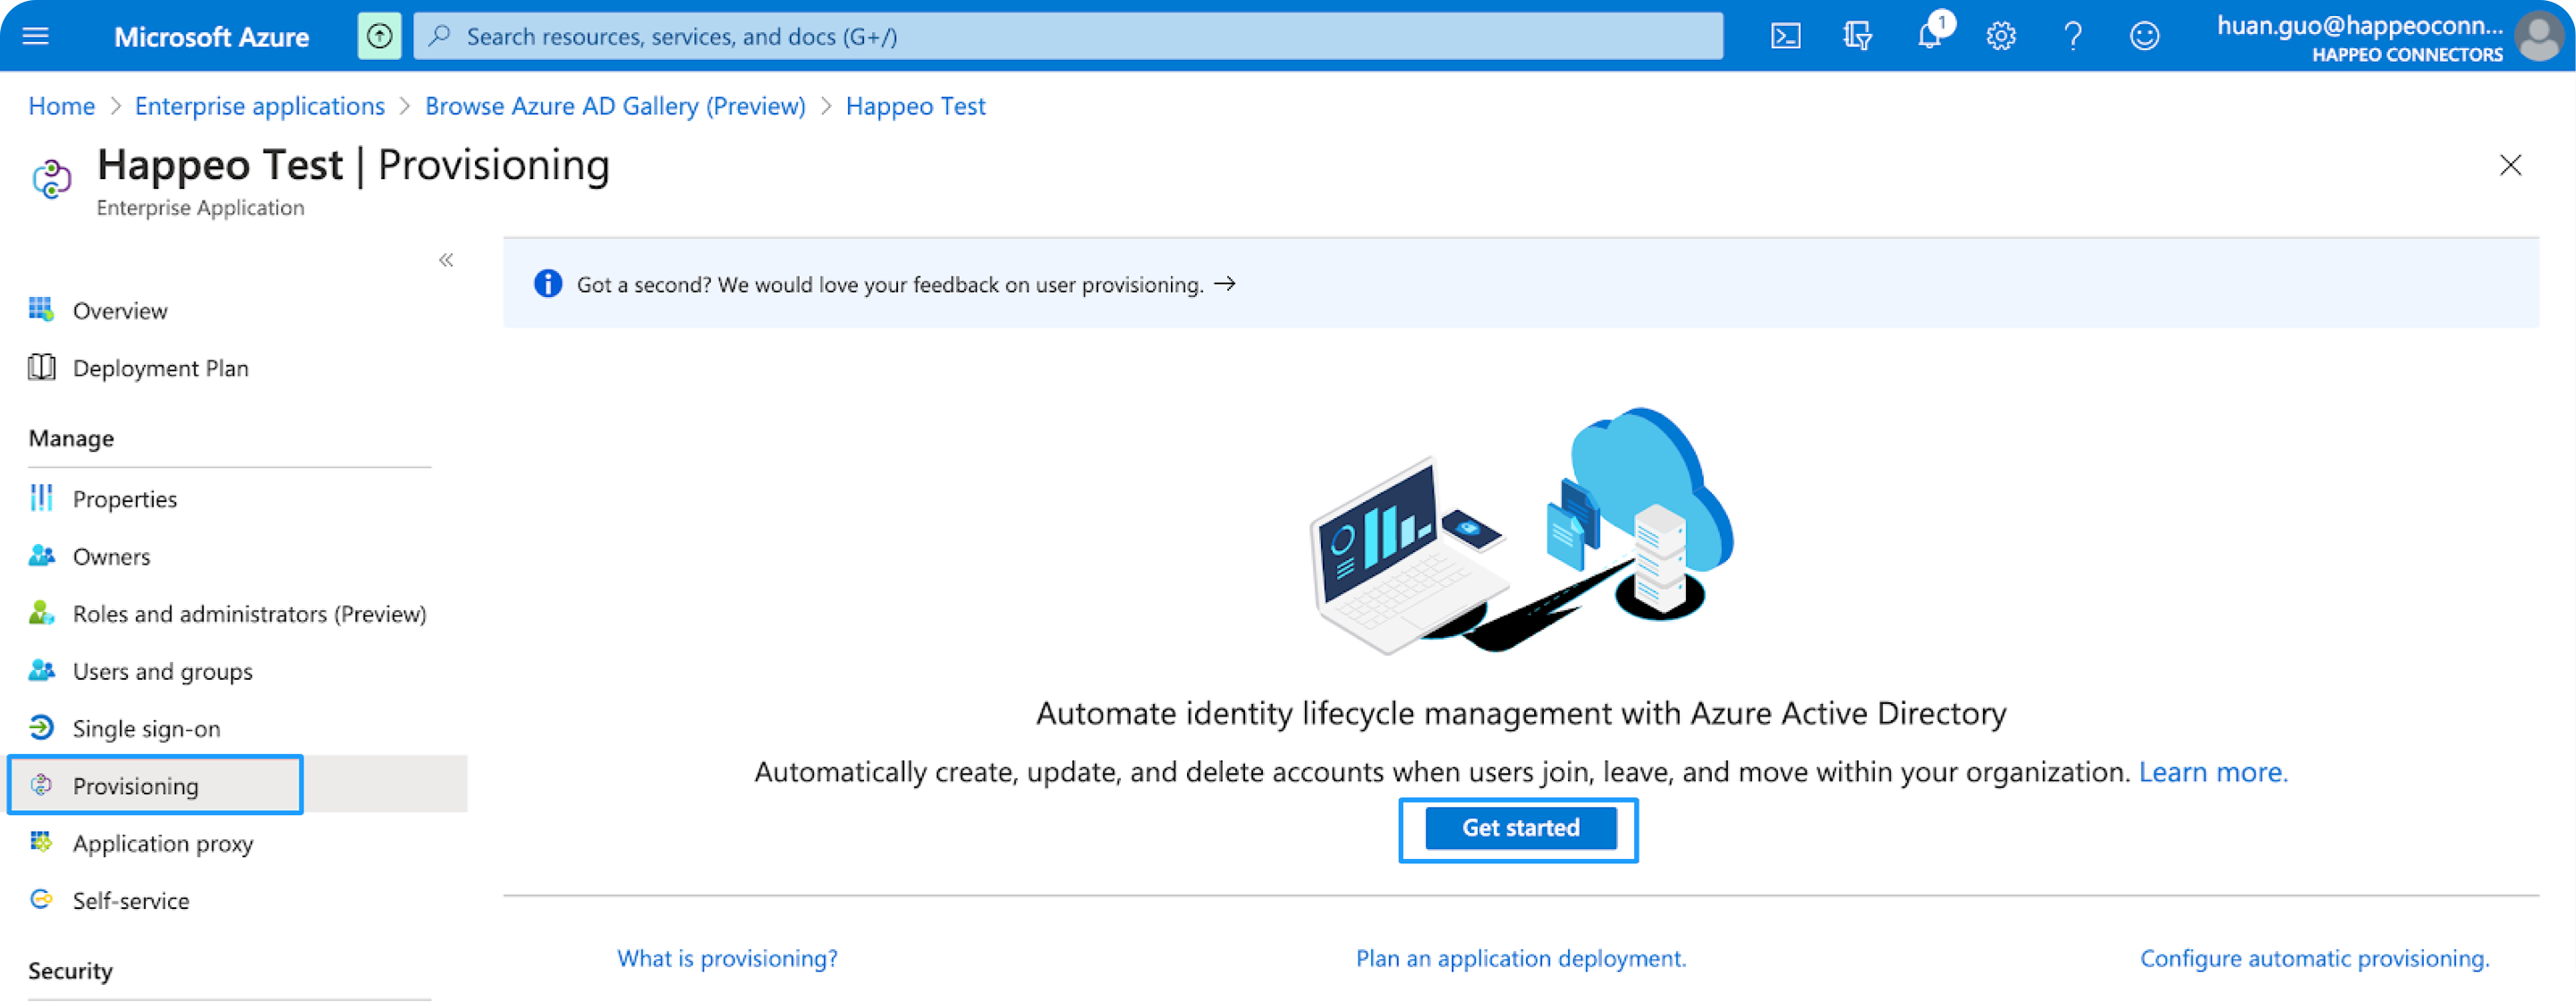Click the user account avatar

[x=2538, y=36]
